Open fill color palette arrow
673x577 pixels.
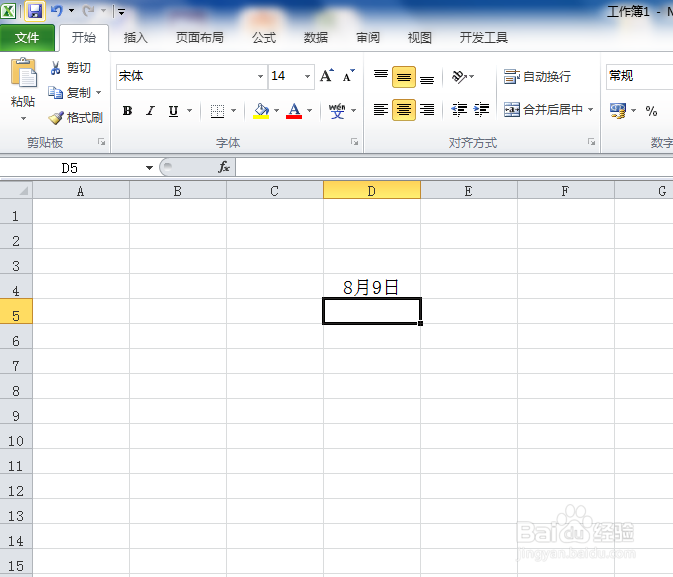[276, 111]
